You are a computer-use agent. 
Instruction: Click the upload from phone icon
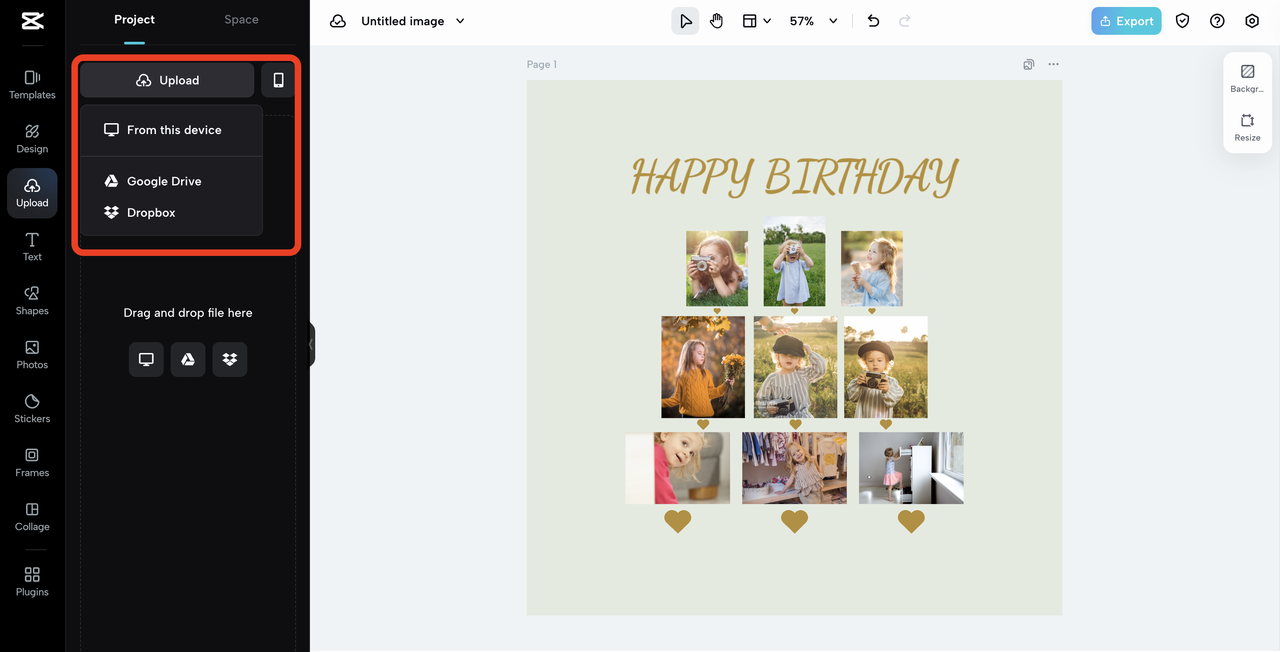278,80
